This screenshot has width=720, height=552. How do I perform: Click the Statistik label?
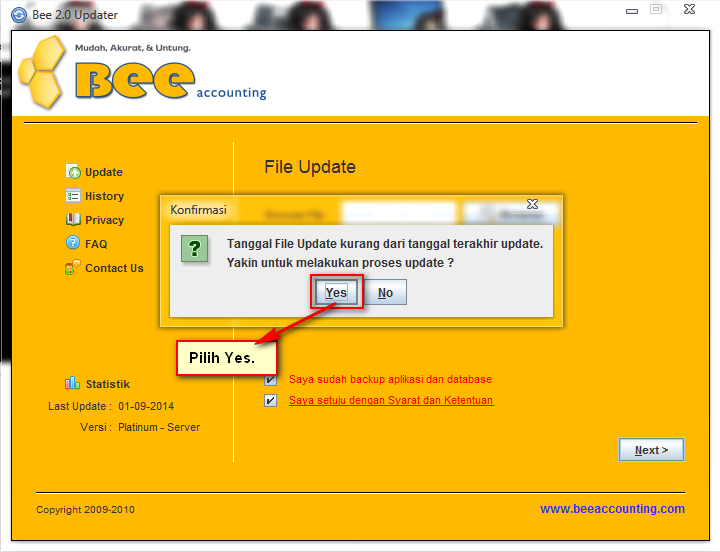pyautogui.click(x=108, y=384)
